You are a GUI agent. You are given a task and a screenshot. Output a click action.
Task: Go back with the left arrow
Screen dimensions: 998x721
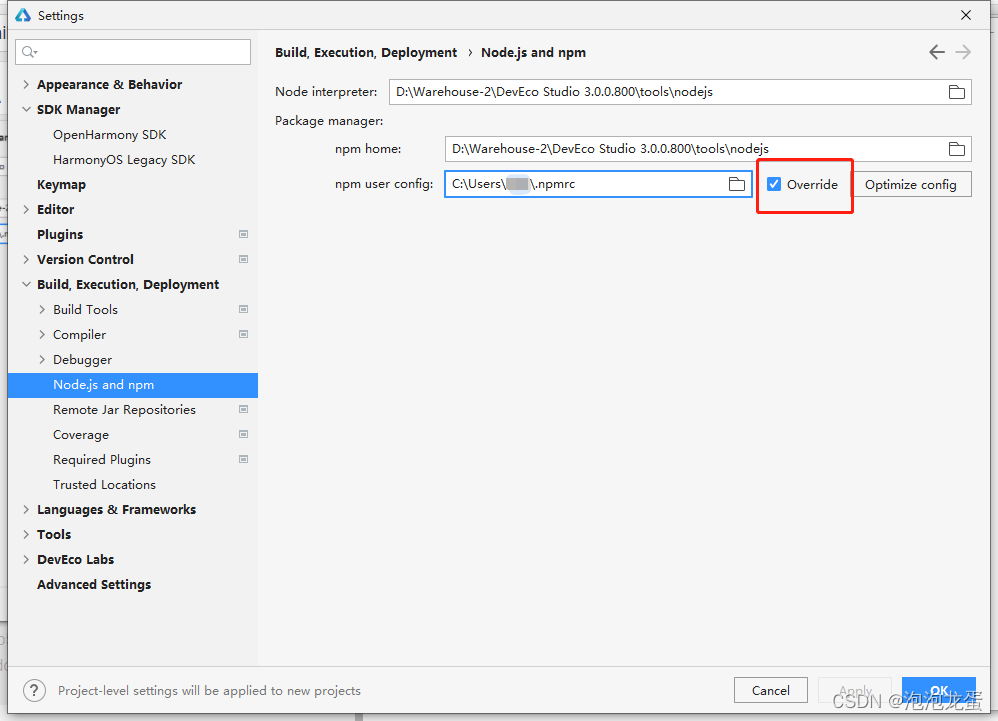tap(936, 52)
